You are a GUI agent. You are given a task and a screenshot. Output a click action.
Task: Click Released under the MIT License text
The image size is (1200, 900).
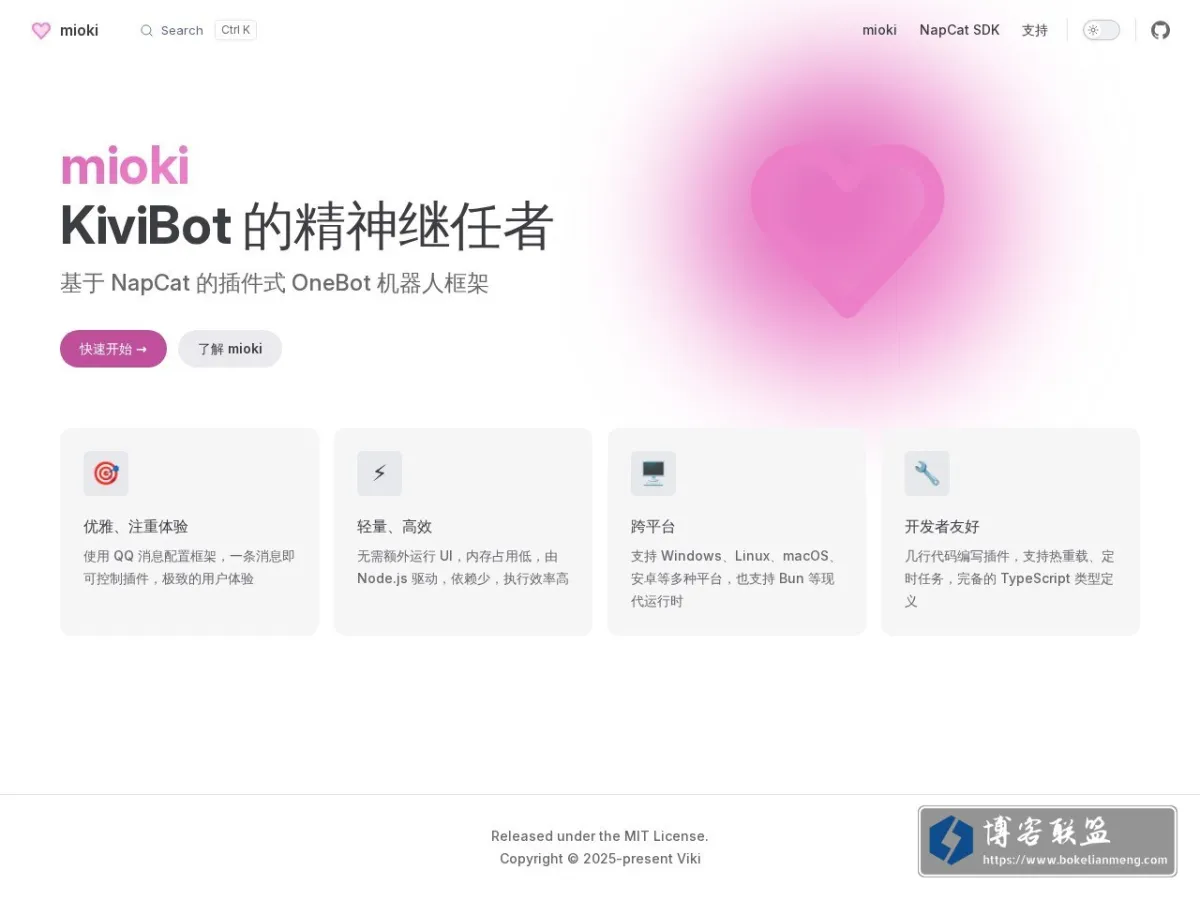(x=599, y=836)
